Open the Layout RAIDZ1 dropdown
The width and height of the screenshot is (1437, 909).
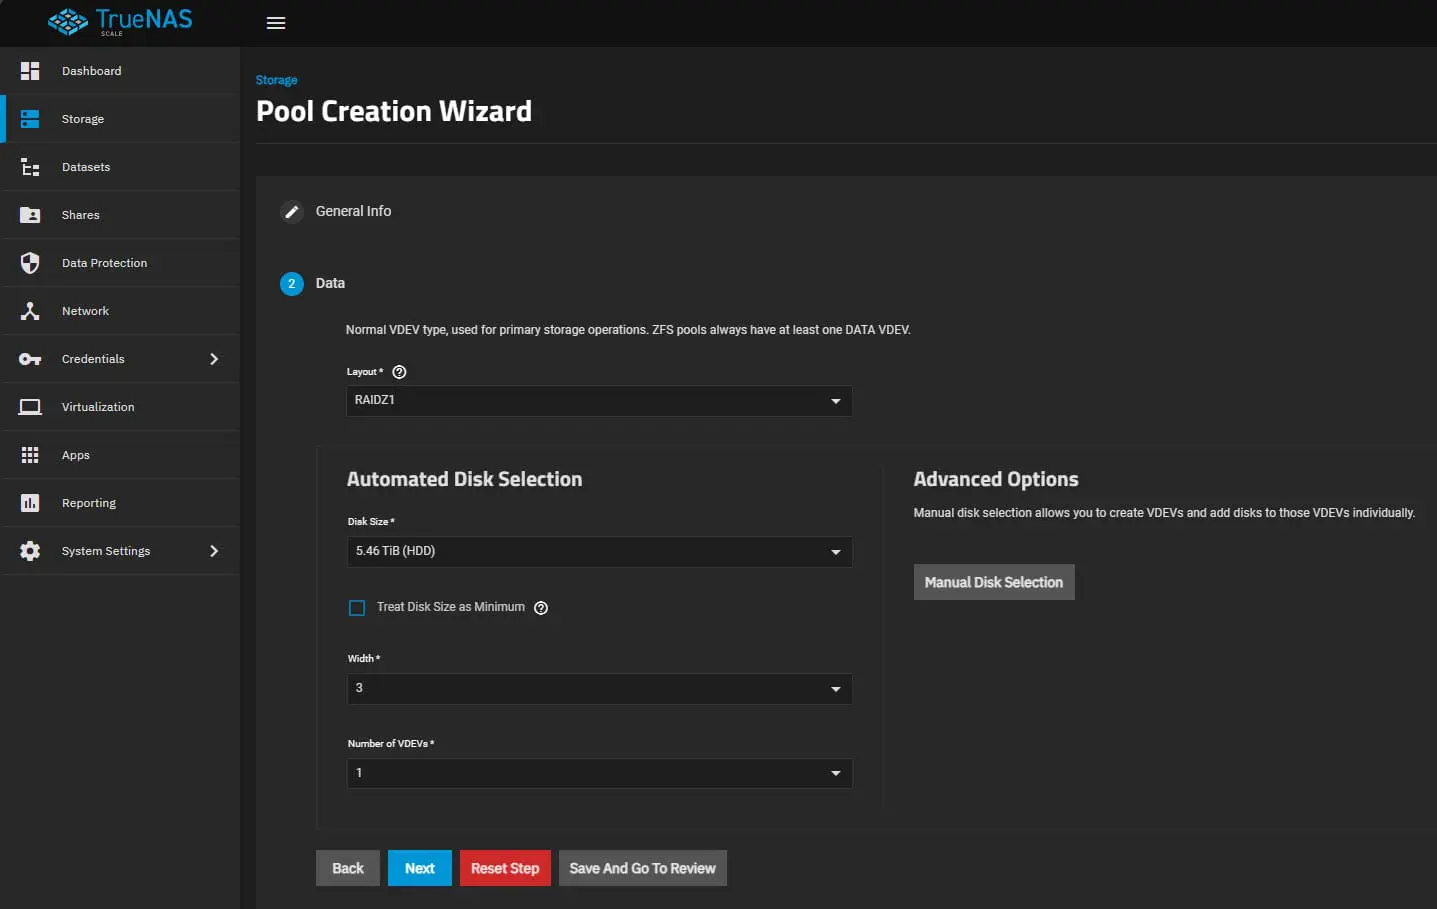[x=599, y=401]
